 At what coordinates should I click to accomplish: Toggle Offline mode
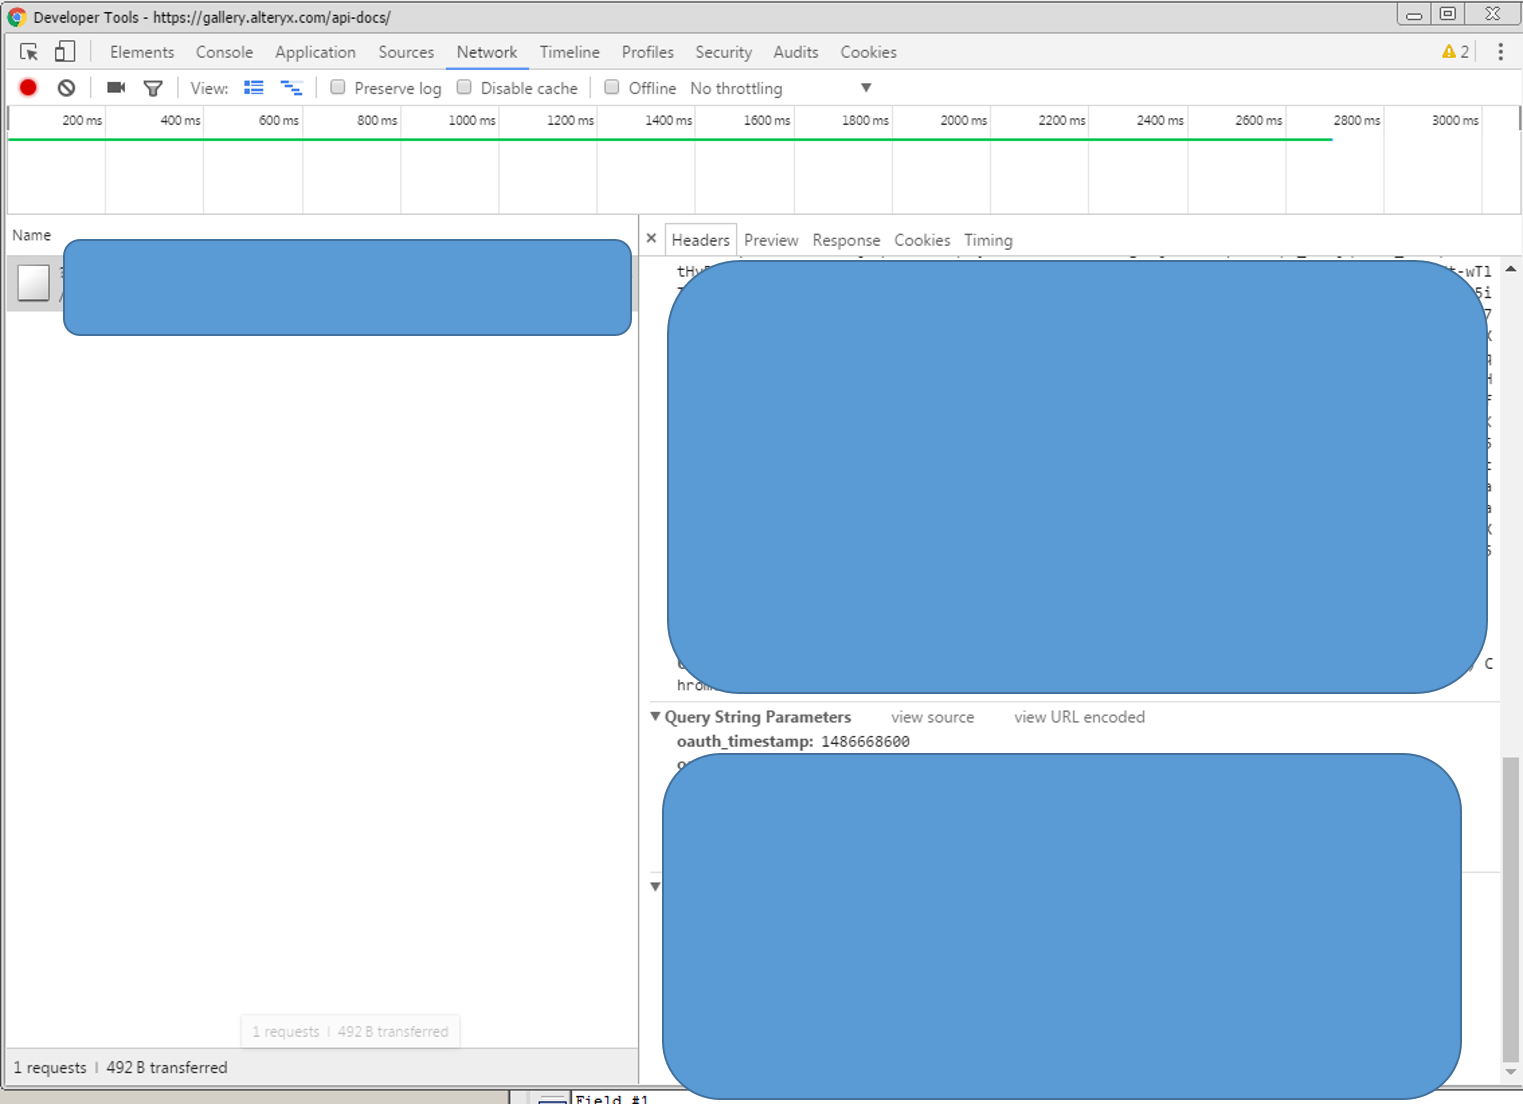pos(611,87)
